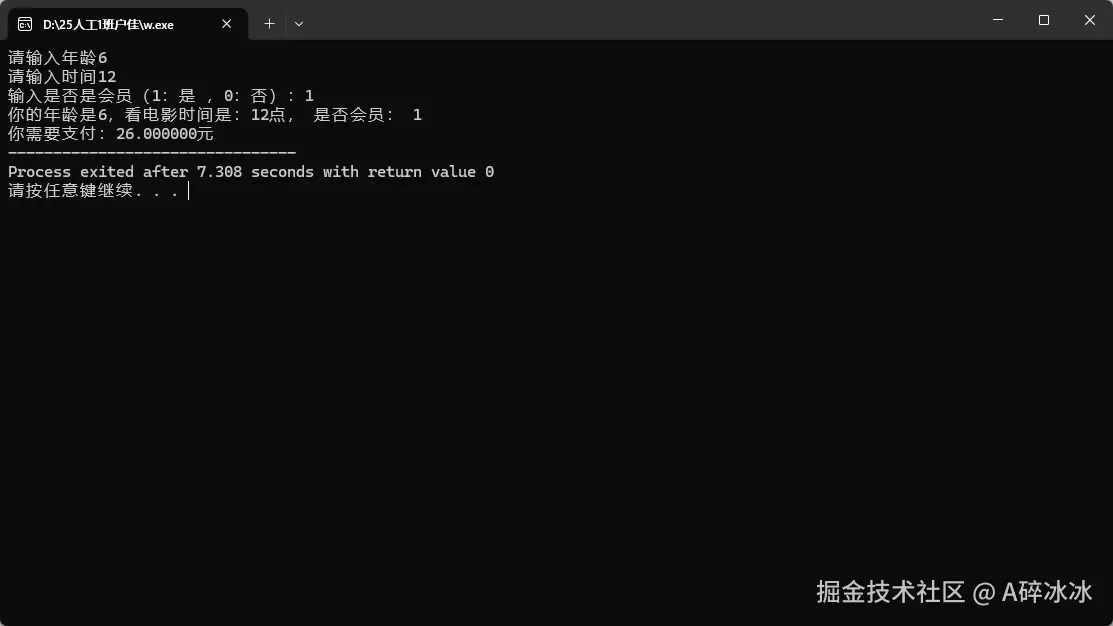Viewport: 1113px width, 626px height.
Task: Click the blinking text cursor after the prompt
Action: (x=189, y=191)
